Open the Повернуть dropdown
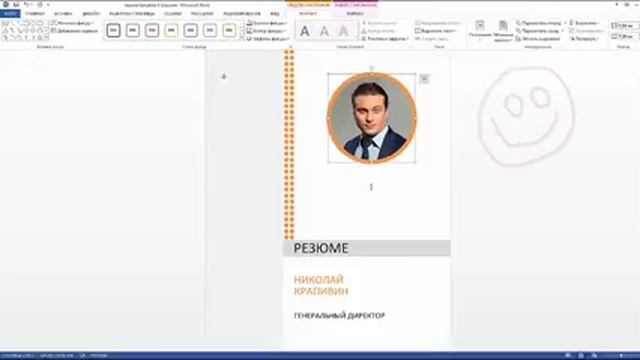This screenshot has width=640, height=360. pos(584,39)
